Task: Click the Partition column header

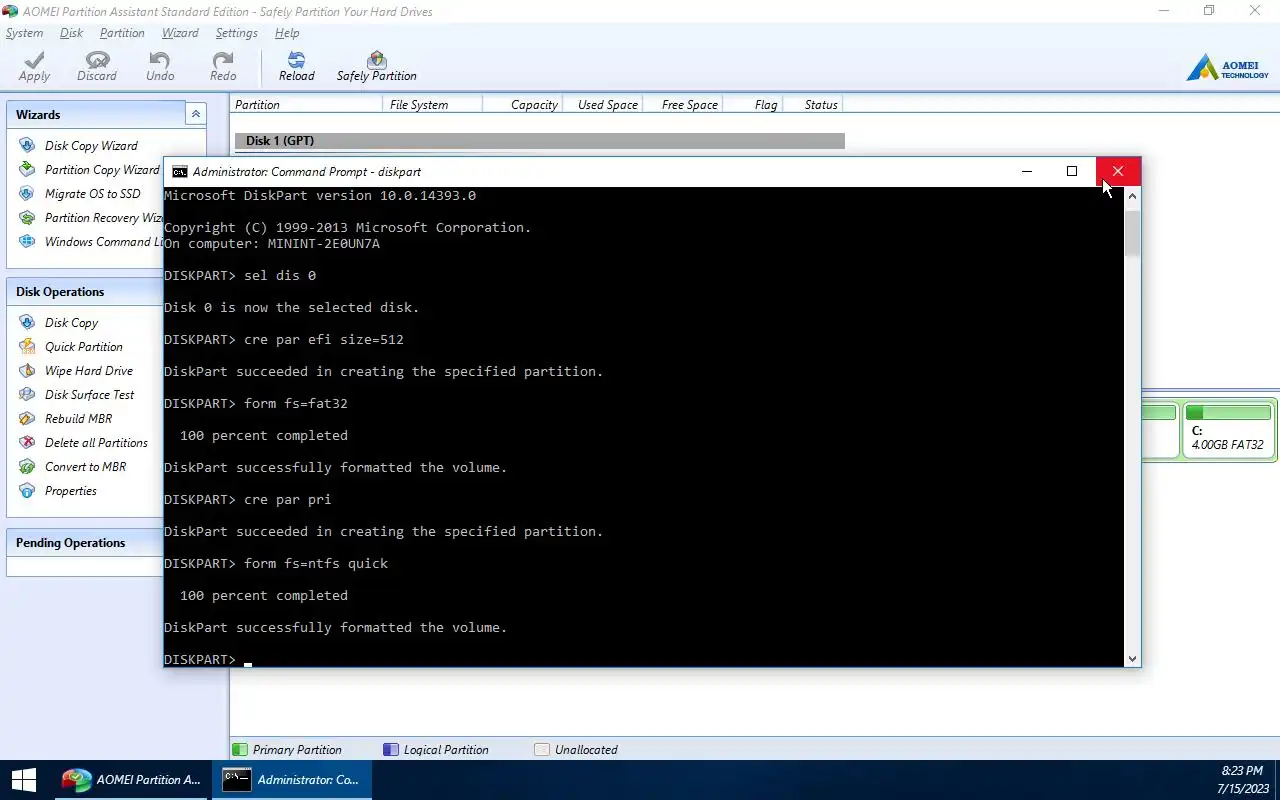Action: [306, 104]
